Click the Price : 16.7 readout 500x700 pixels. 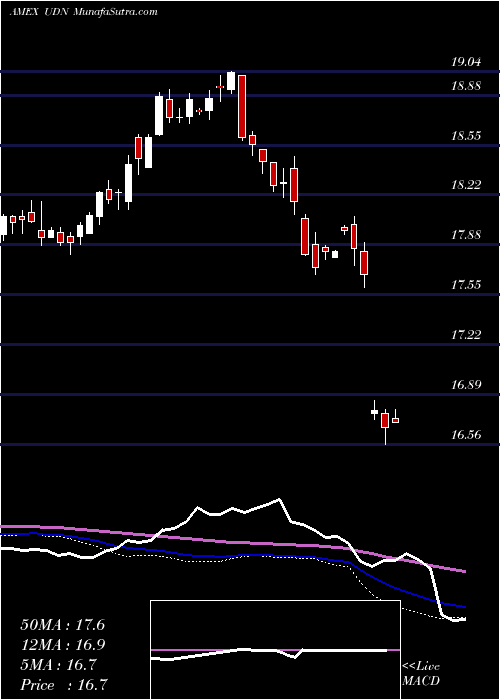point(64,685)
